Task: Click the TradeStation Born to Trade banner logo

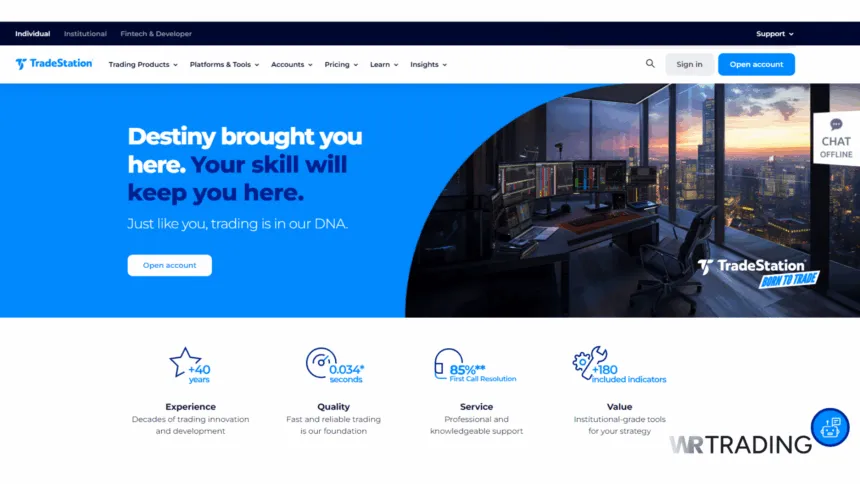Action: point(758,273)
